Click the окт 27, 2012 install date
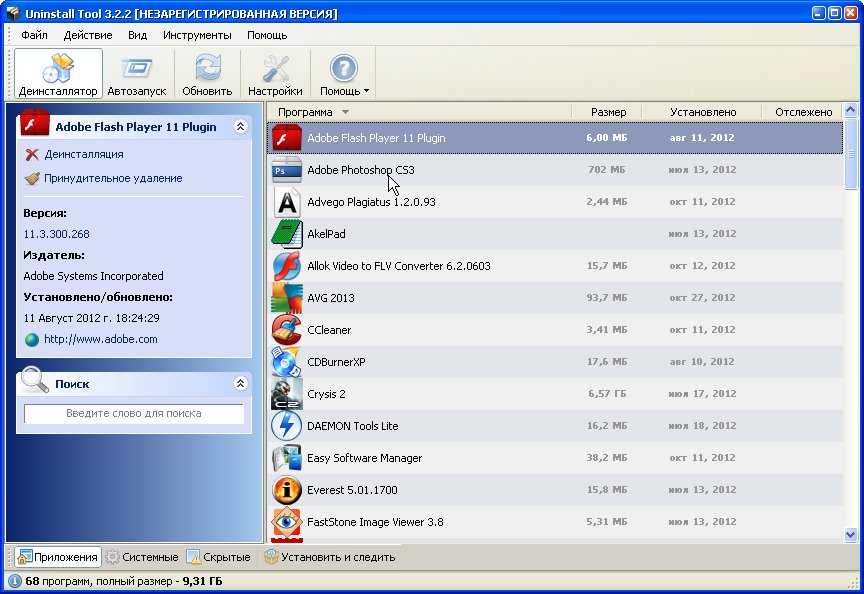864x594 pixels. point(702,298)
